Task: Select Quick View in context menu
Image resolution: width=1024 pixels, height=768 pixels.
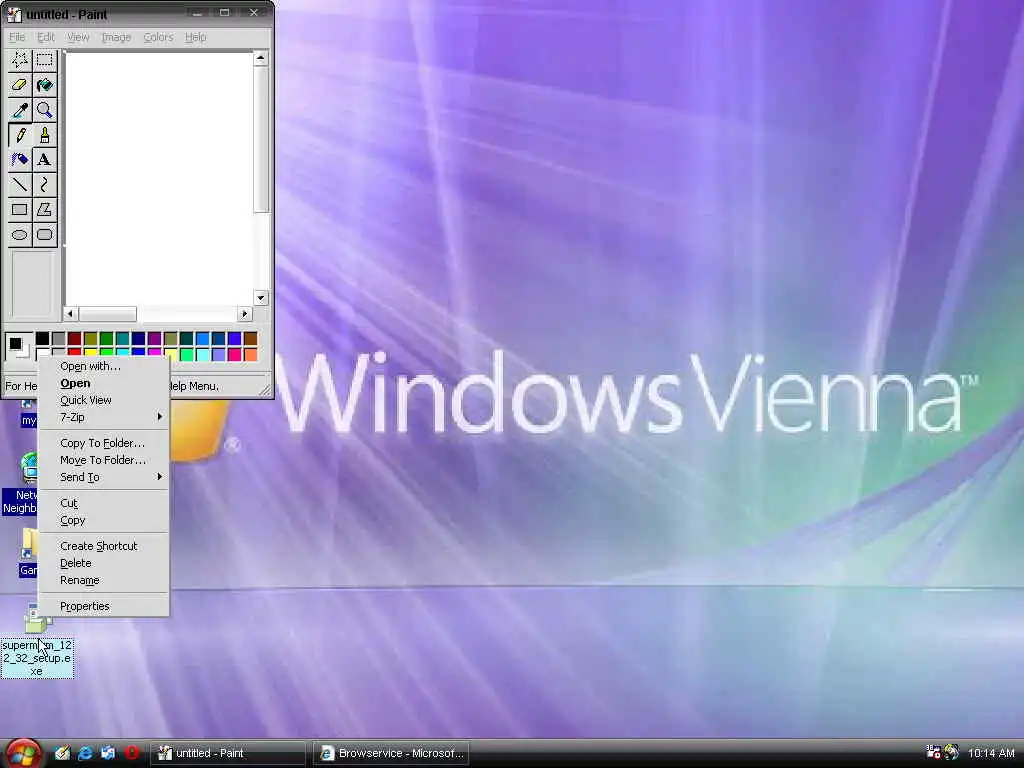Action: point(104,400)
